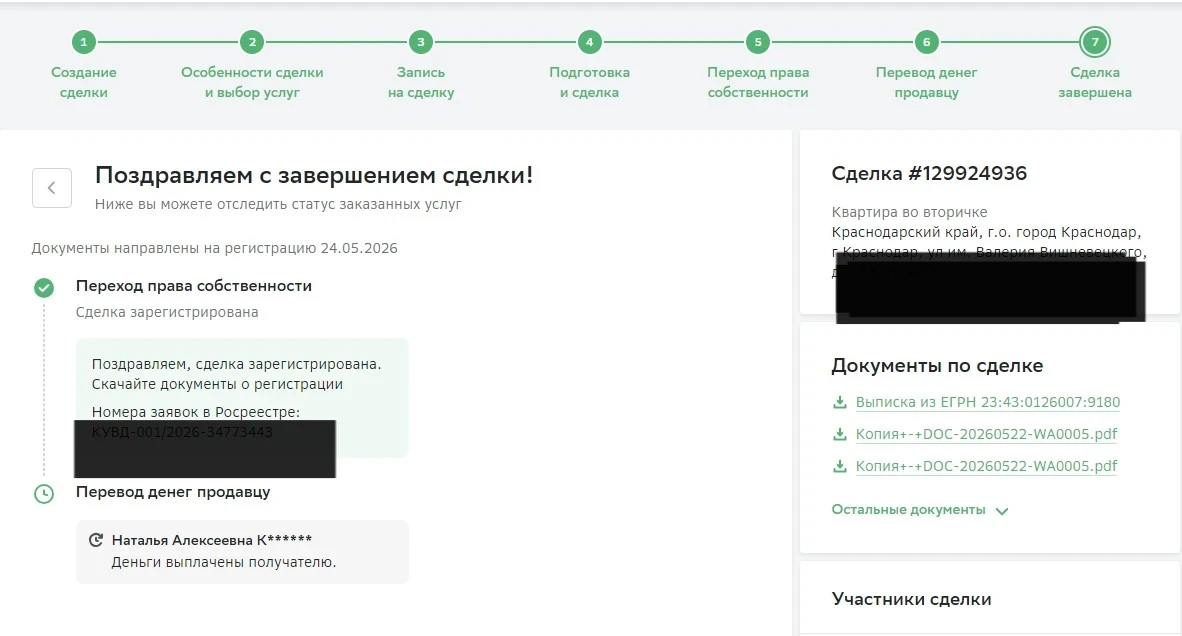This screenshot has width=1182, height=636.
Task: Click download icon for the first Копия PDF
Action: coord(839,434)
